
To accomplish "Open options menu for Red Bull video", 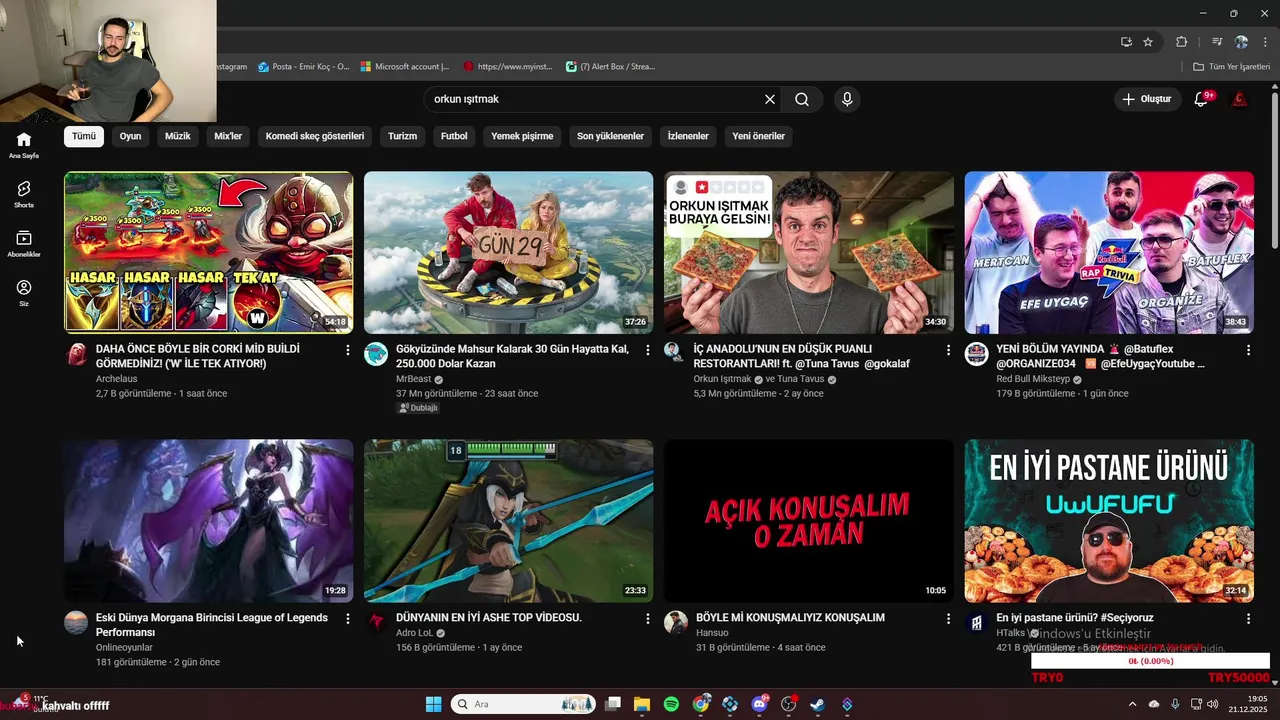I will (1248, 350).
